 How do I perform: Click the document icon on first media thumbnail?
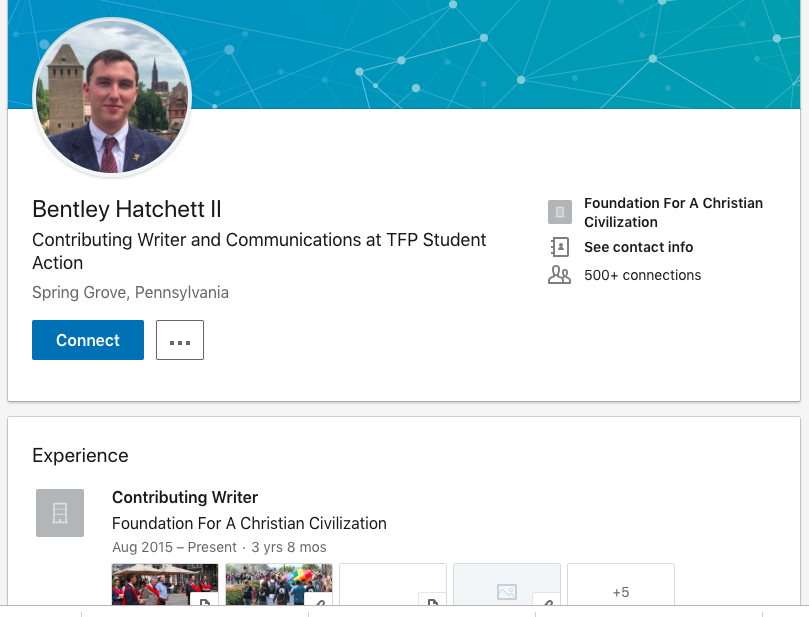tap(204, 600)
